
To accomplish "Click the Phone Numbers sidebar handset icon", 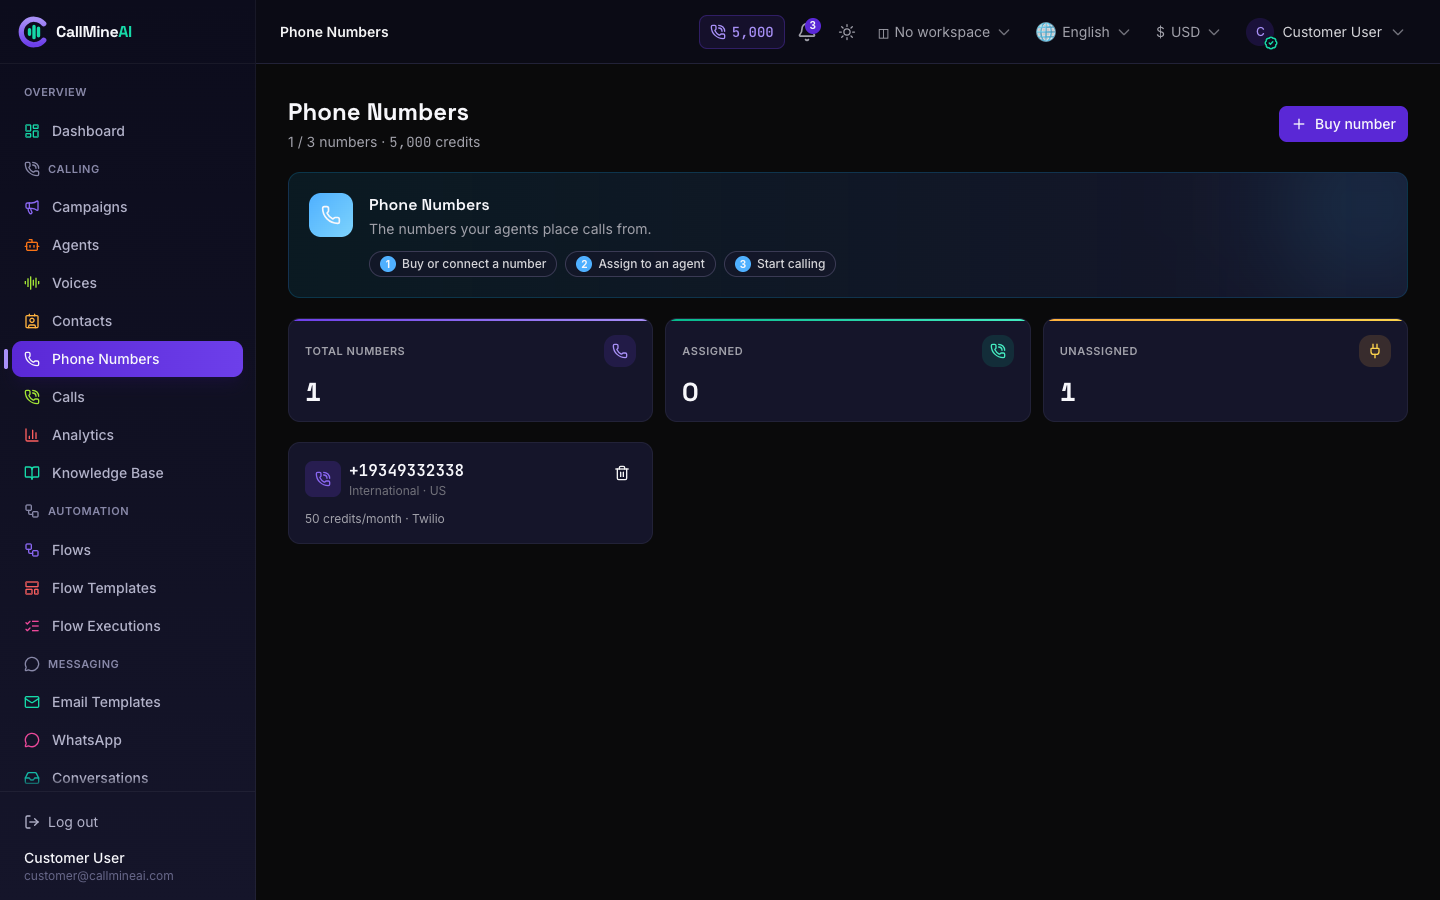I will tap(32, 359).
